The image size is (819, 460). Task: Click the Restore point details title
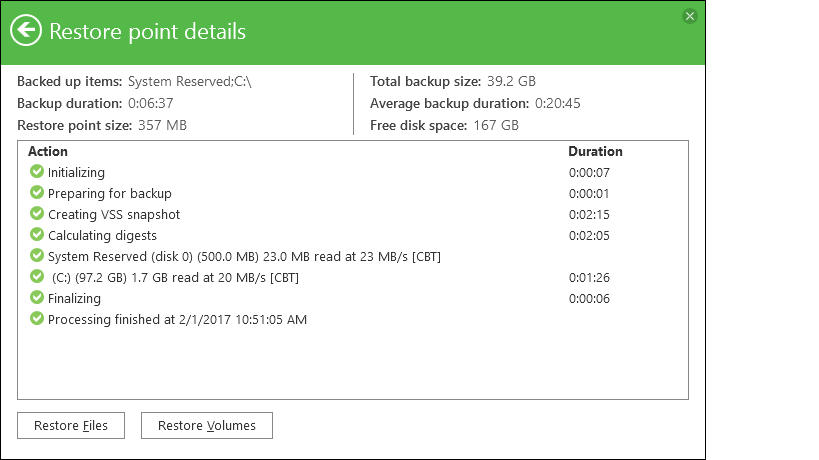[x=147, y=31]
